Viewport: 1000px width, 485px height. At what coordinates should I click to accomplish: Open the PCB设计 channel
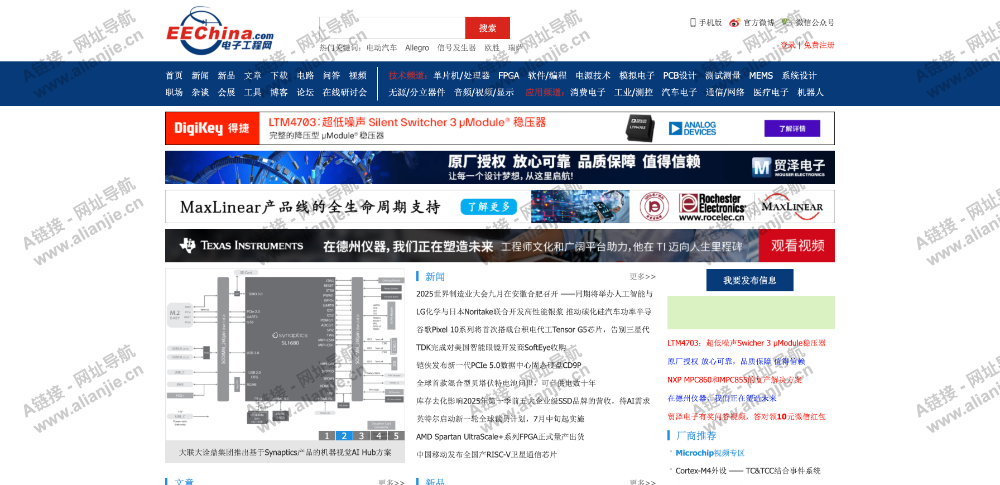click(679, 75)
